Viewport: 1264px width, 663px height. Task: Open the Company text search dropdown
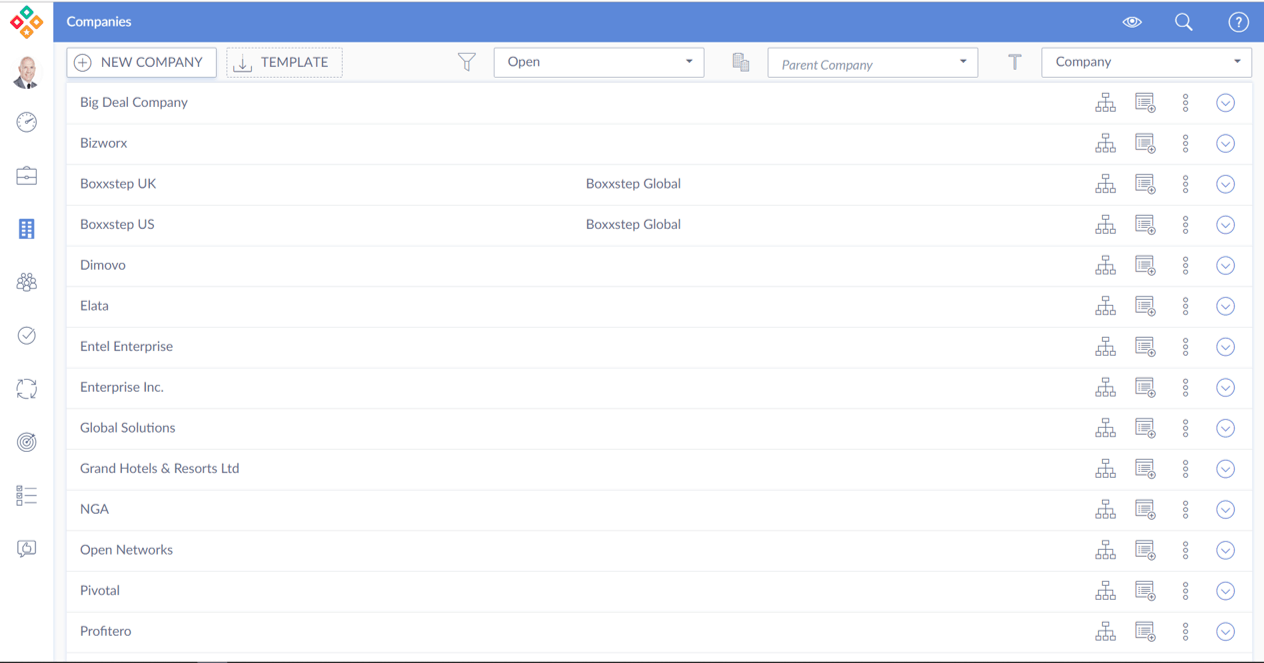coord(1146,62)
